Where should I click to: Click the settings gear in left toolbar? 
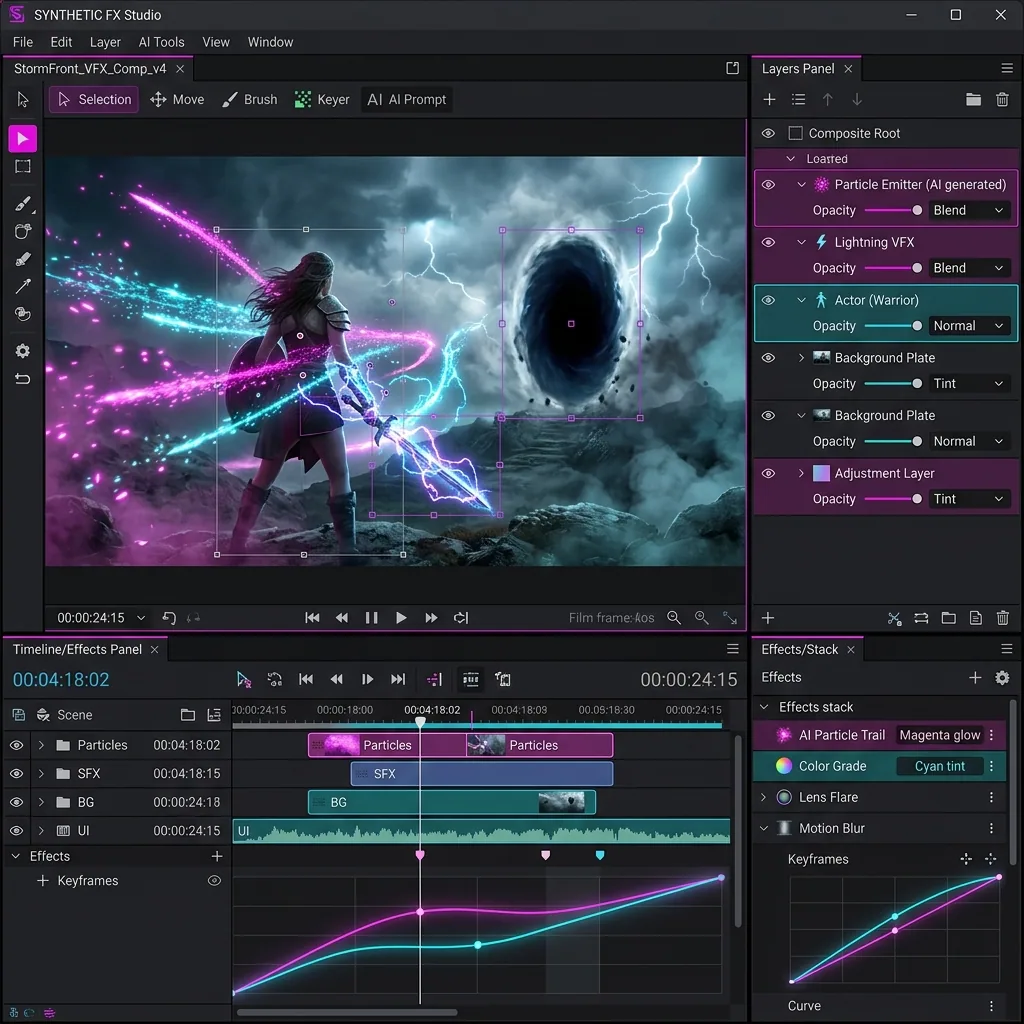pos(22,351)
